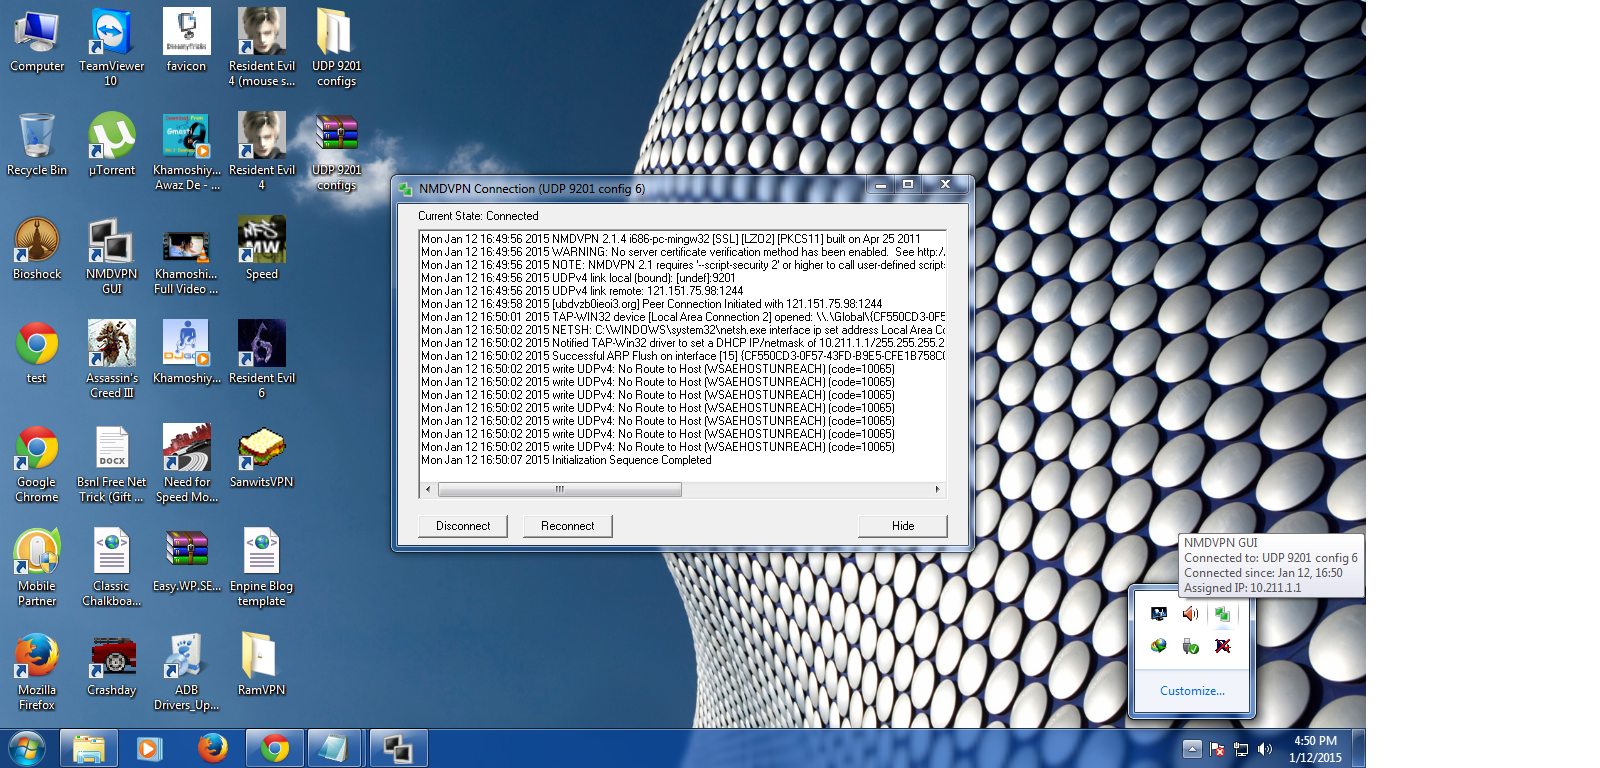Viewport: 1600px width, 768px height.
Task: Select the UDP 9201 configs WinRAR archive
Action: (336, 150)
